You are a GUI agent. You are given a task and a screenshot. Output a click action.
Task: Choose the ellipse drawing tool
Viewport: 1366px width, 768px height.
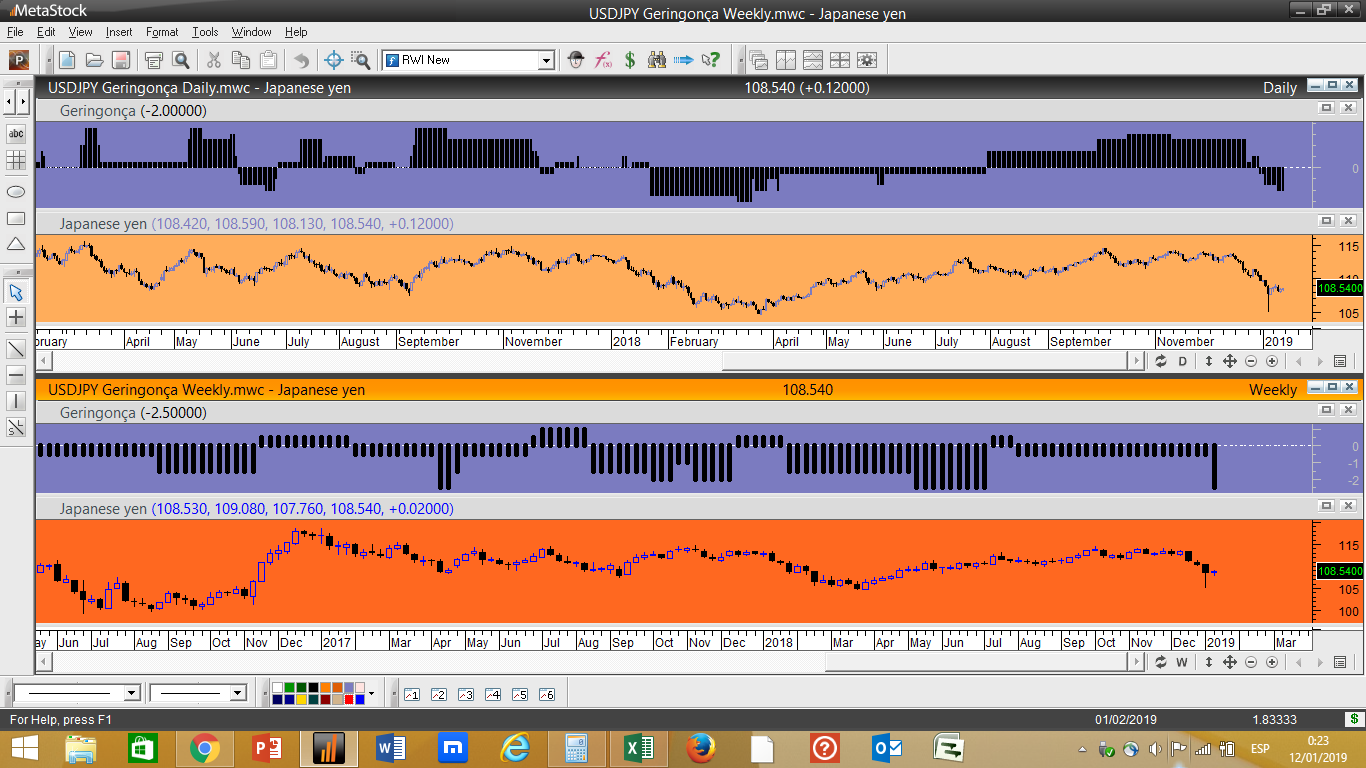pos(16,191)
